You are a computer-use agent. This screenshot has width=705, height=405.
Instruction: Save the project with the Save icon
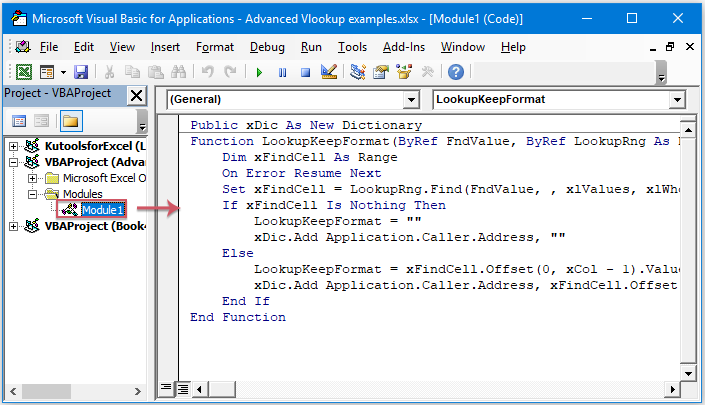pyautogui.click(x=81, y=72)
